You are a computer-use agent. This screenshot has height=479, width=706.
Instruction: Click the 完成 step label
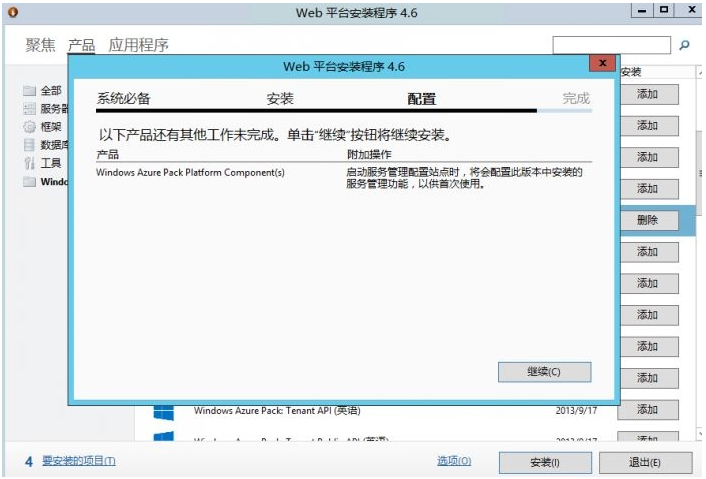(576, 99)
